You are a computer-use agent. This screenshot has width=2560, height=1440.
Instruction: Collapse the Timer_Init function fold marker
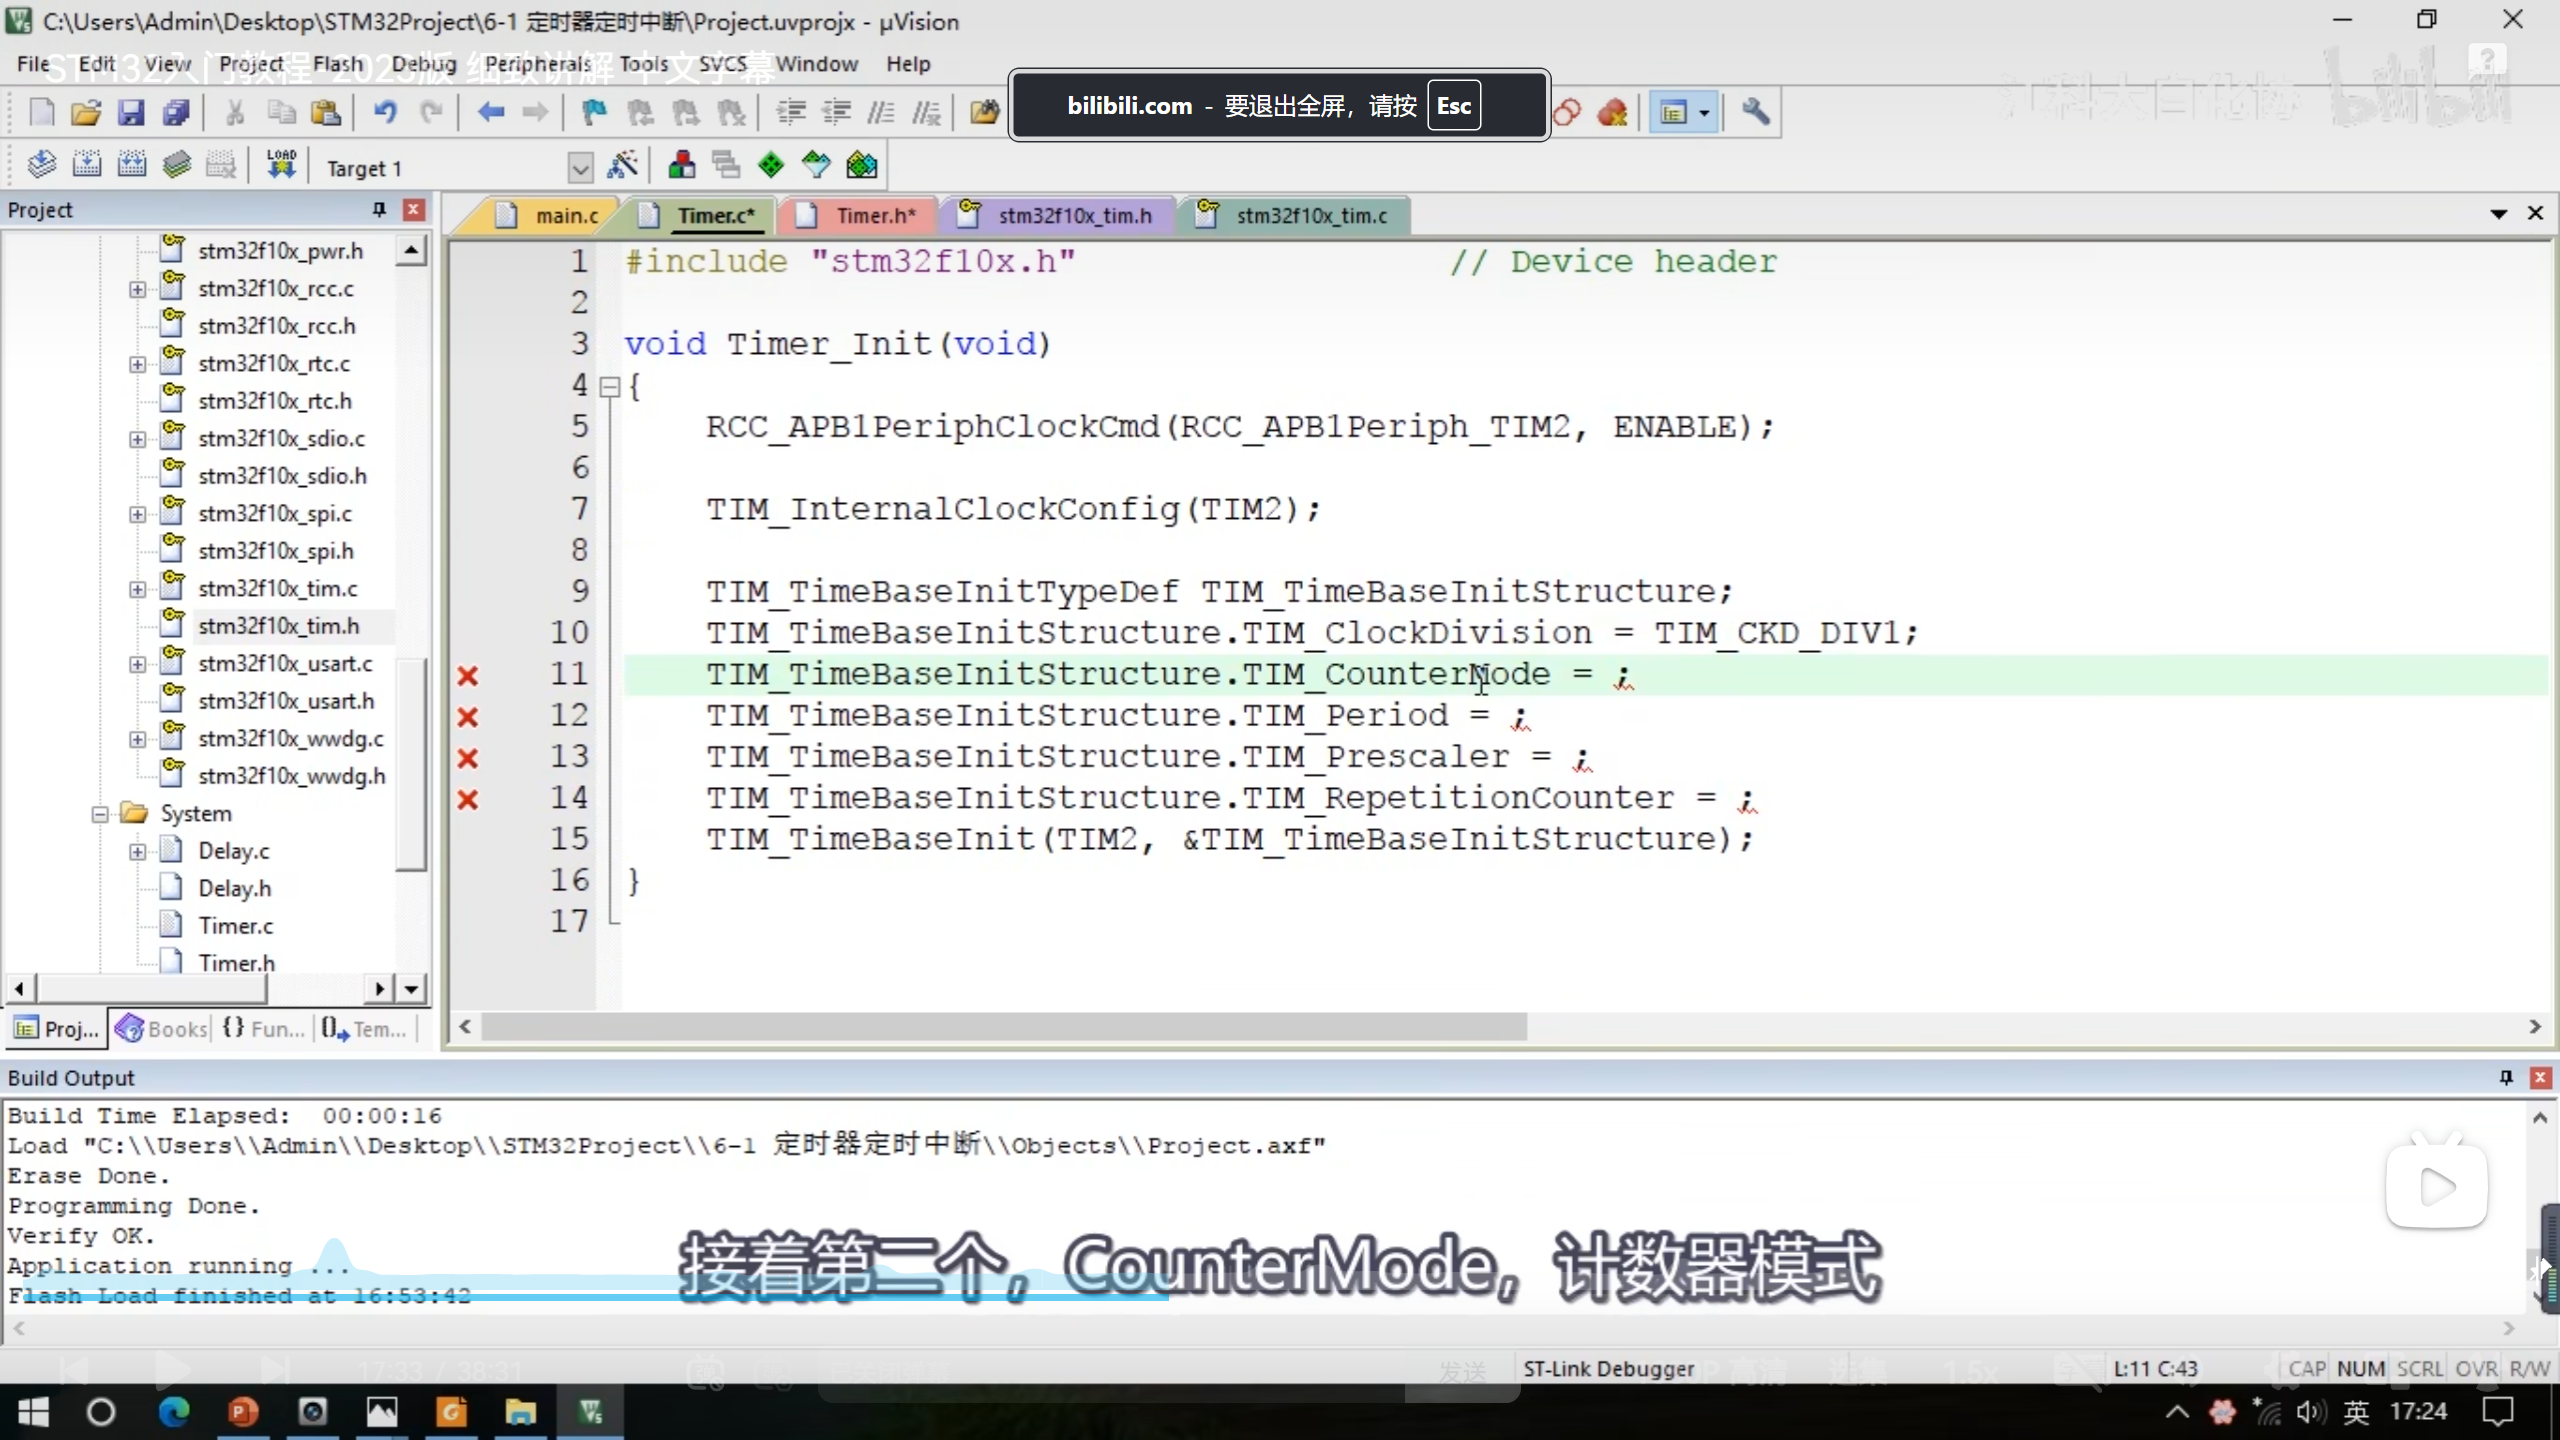pos(609,387)
